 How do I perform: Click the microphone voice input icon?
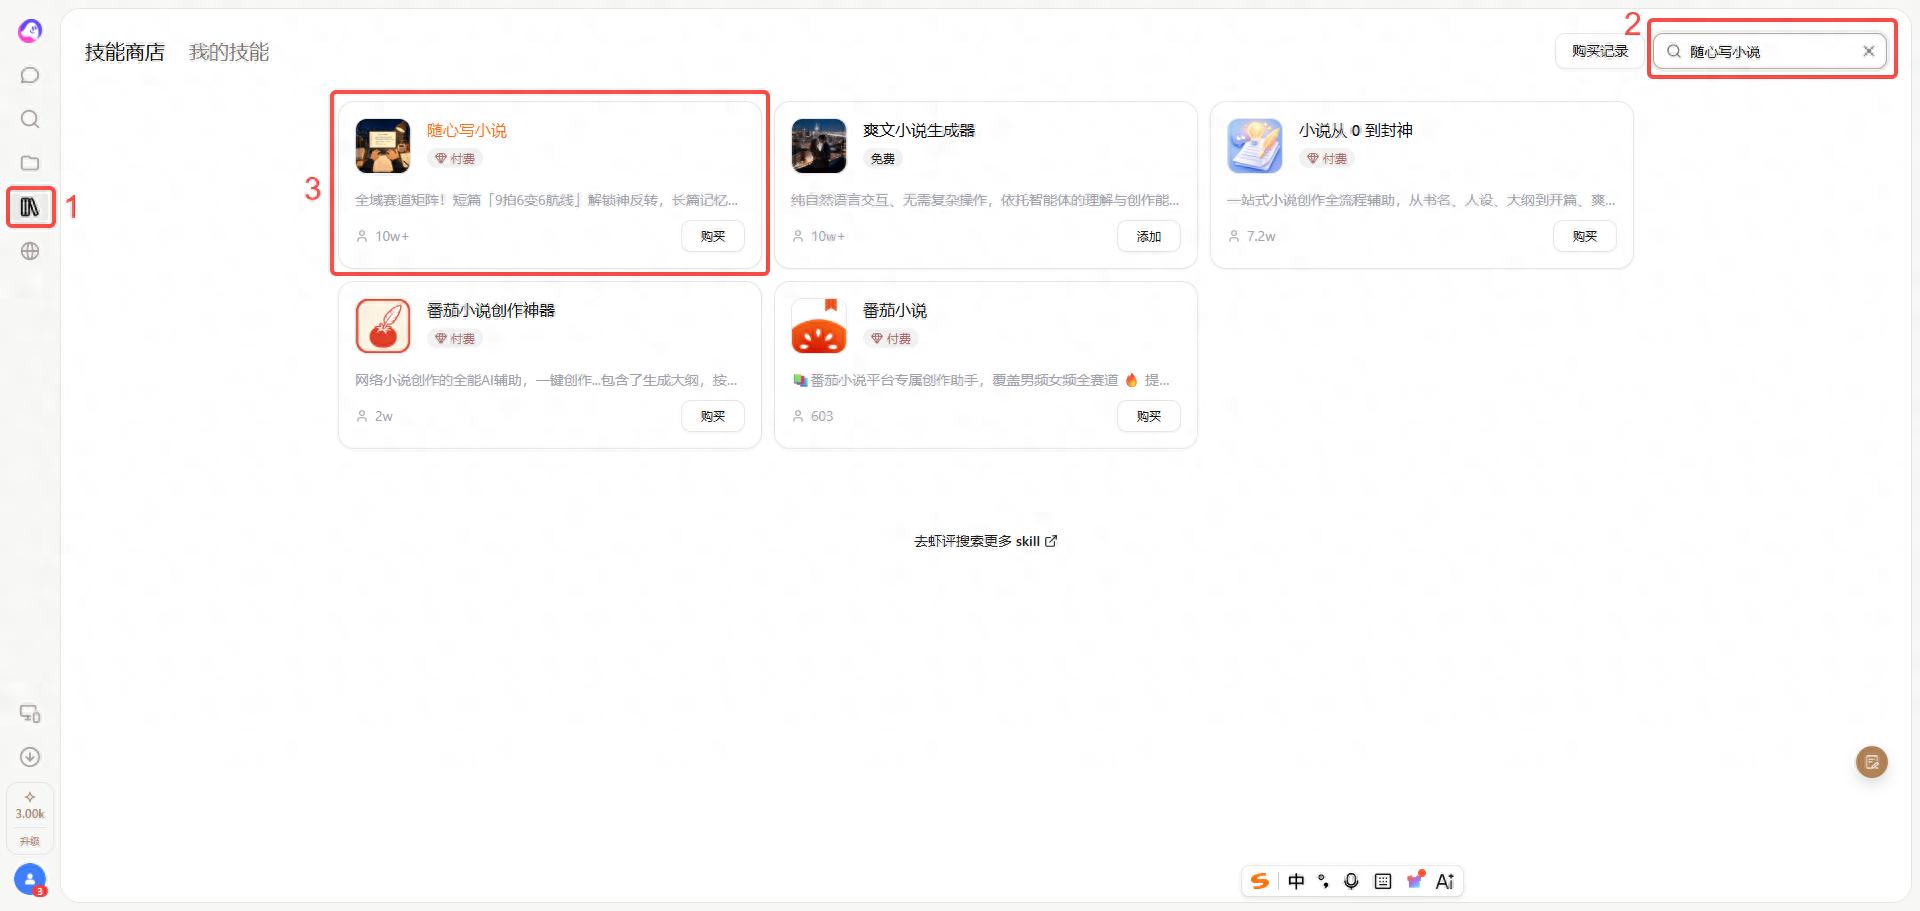click(x=1351, y=881)
